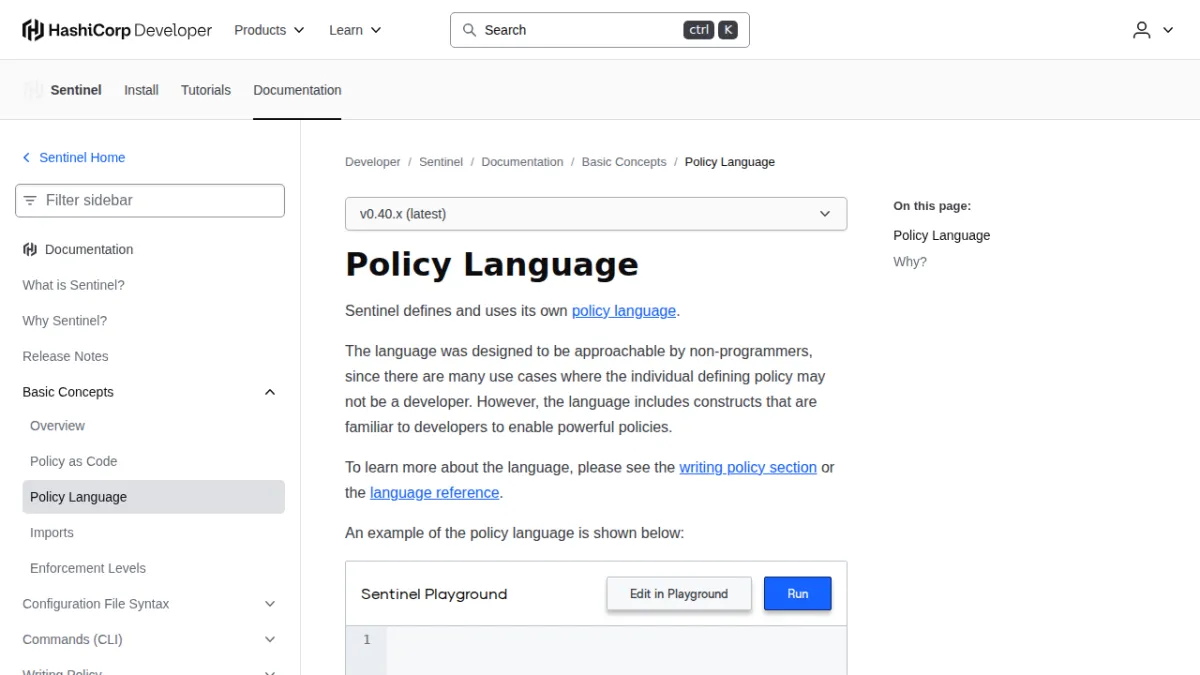Jump to the Why? section anchor

coord(910,262)
